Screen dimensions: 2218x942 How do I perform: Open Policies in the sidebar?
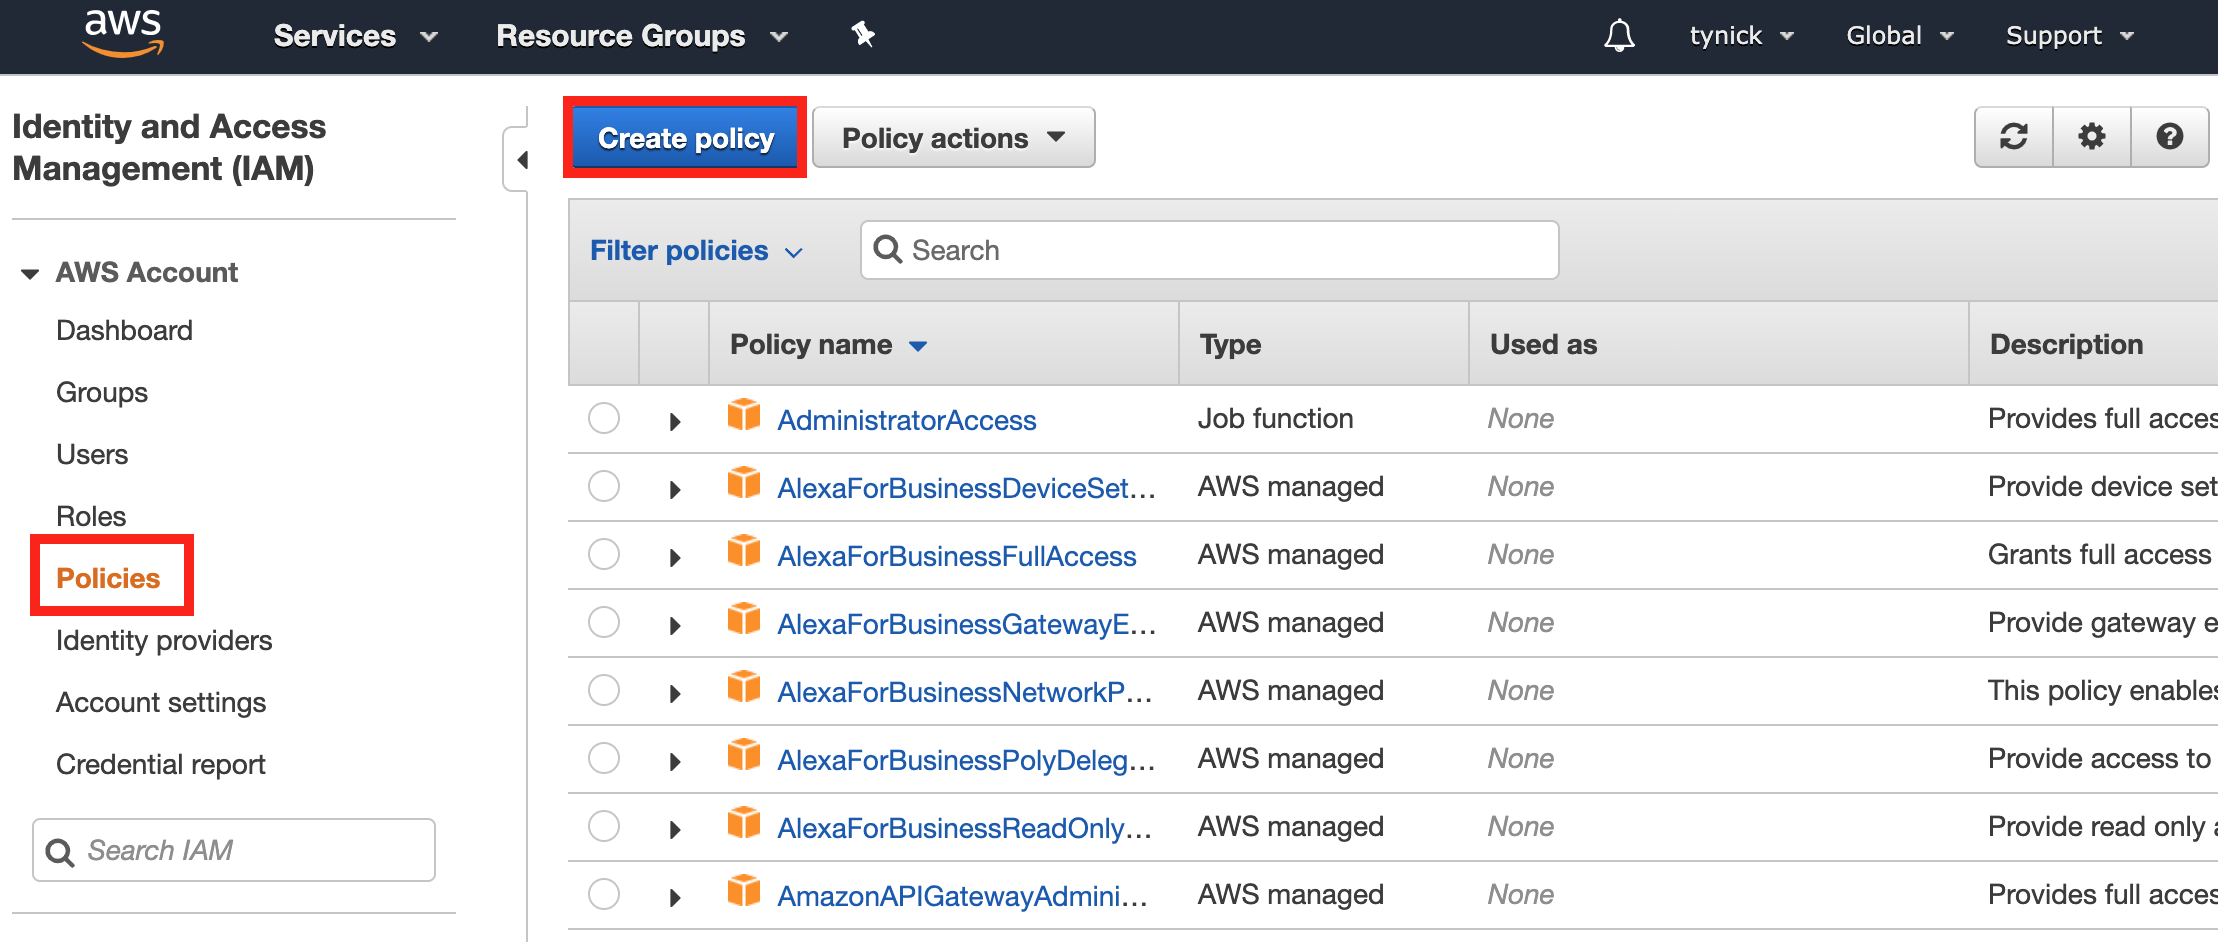click(108, 578)
